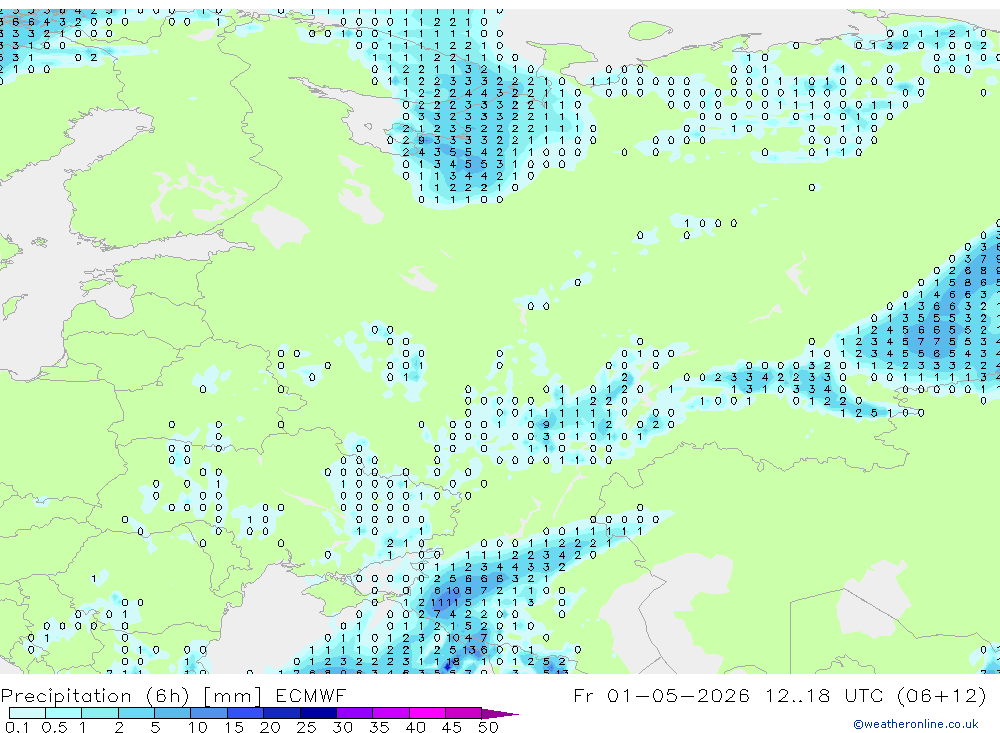This screenshot has height=733, width=1000.
Task: Select the 5–10 mm legend color swatch
Action: pos(172,713)
